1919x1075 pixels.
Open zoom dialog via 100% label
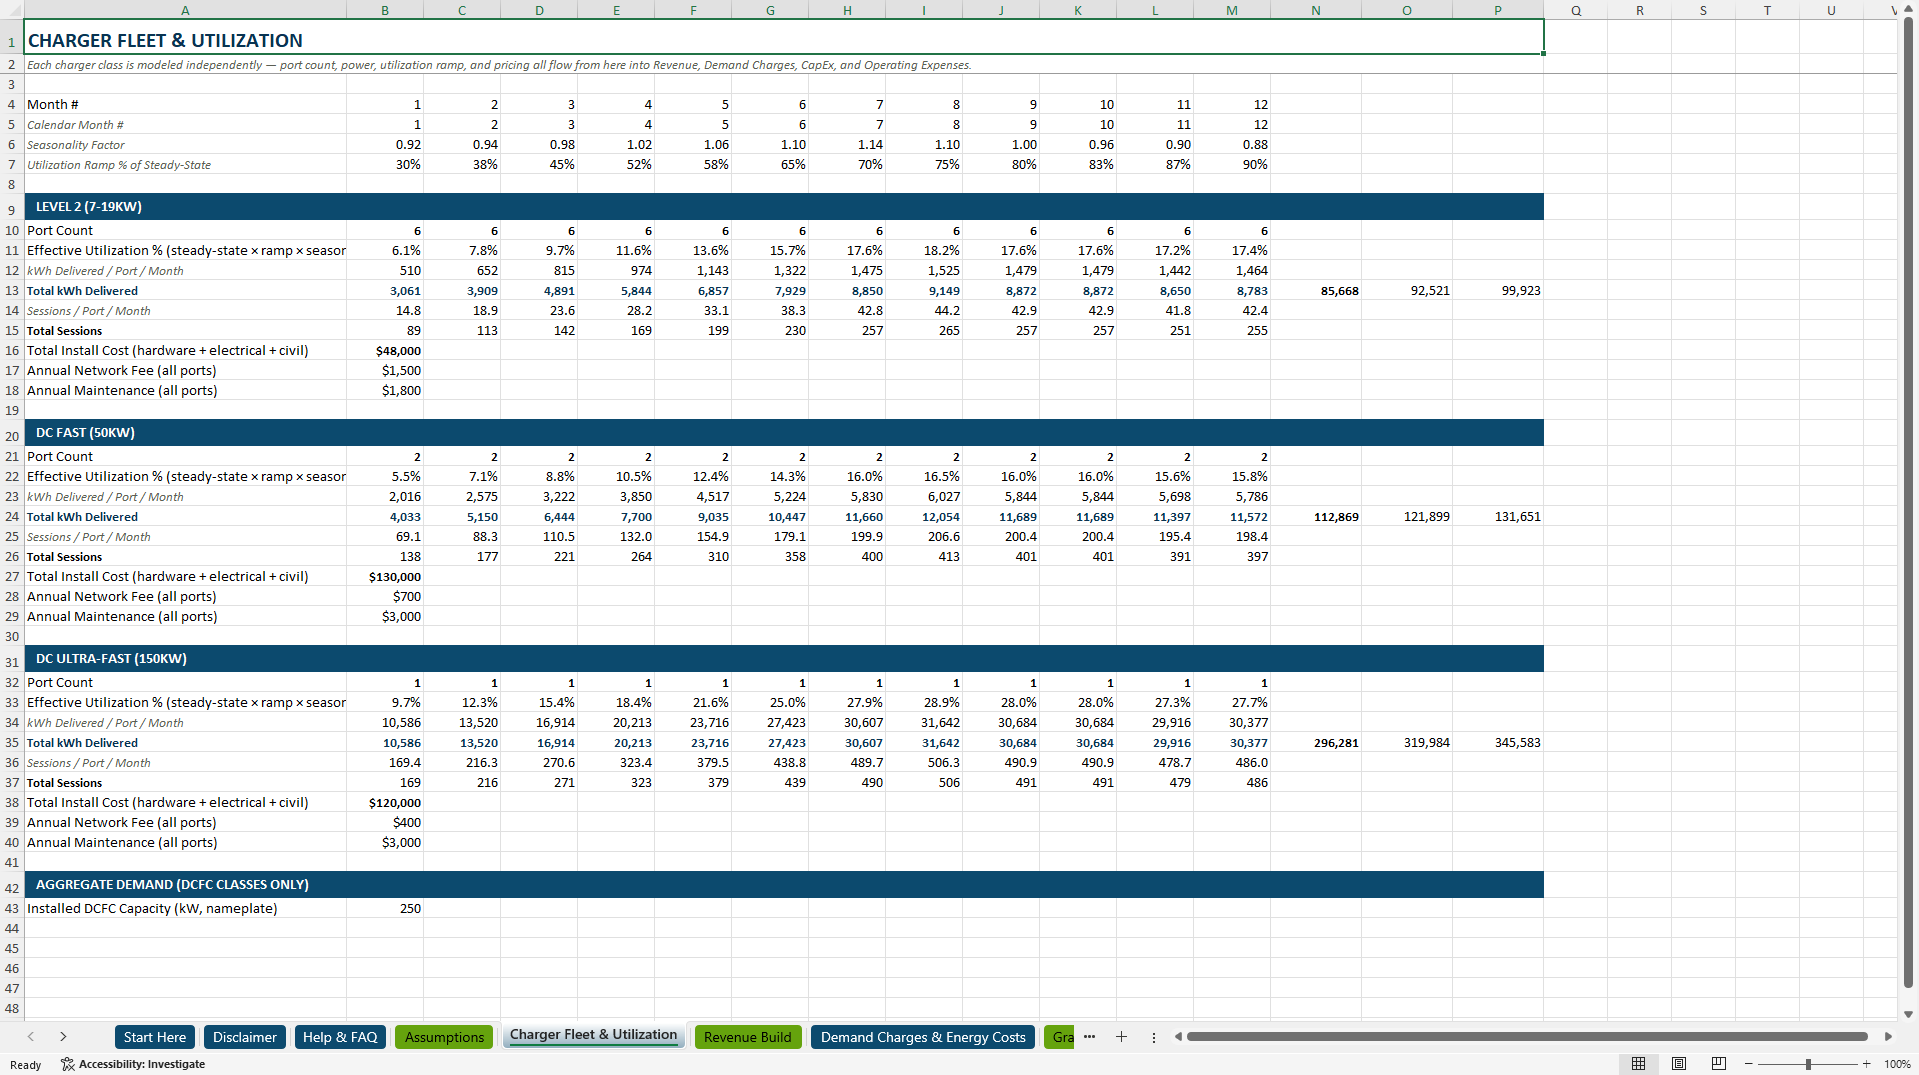[1897, 1064]
